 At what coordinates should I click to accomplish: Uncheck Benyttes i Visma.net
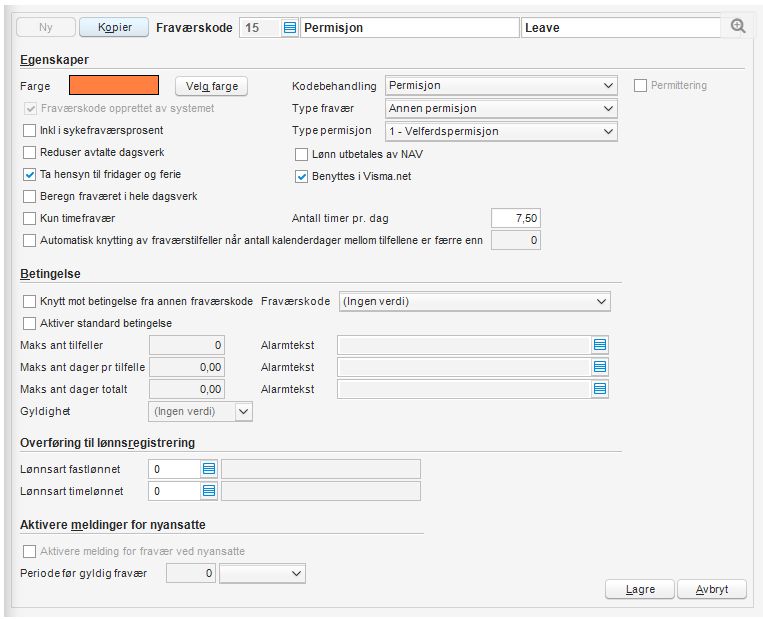[x=301, y=177]
